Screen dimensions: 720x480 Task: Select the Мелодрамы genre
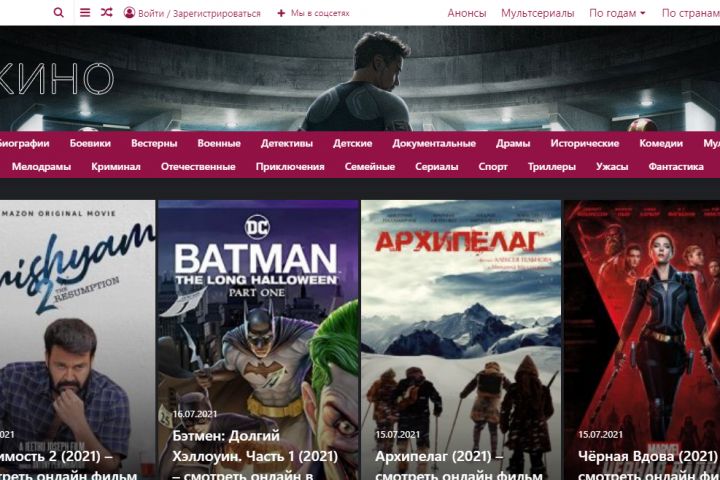tap(41, 167)
